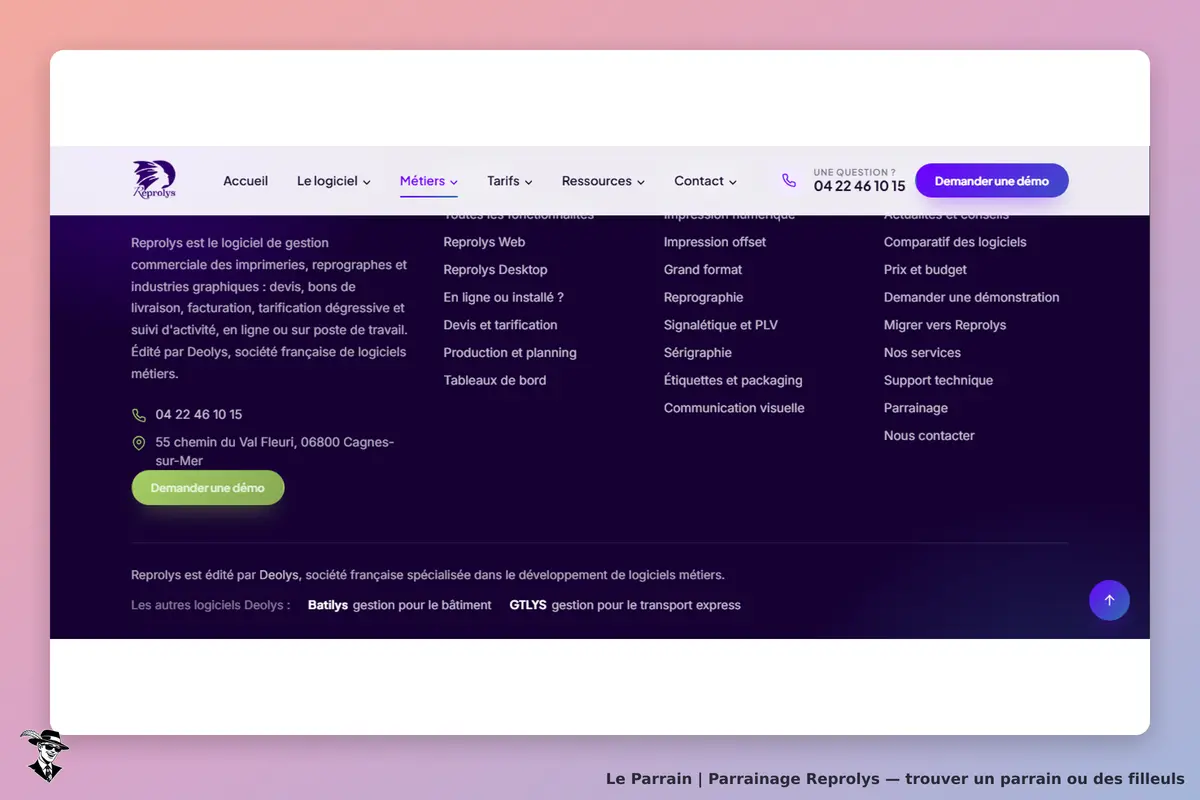This screenshot has height=800, width=1200.
Task: Open the Tableaux de bord link
Action: 495,380
